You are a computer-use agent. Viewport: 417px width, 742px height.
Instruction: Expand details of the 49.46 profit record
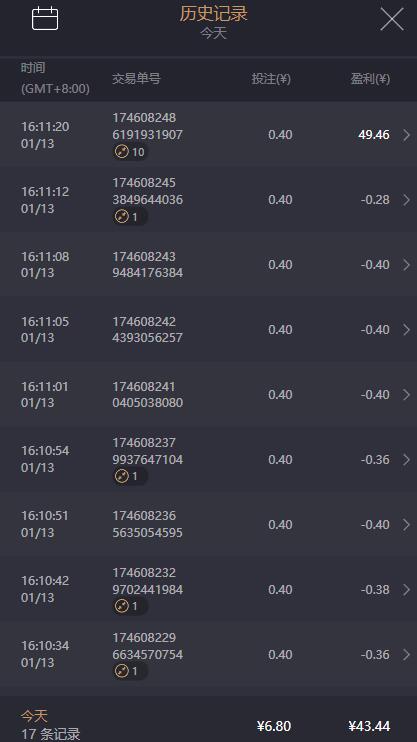click(x=407, y=135)
